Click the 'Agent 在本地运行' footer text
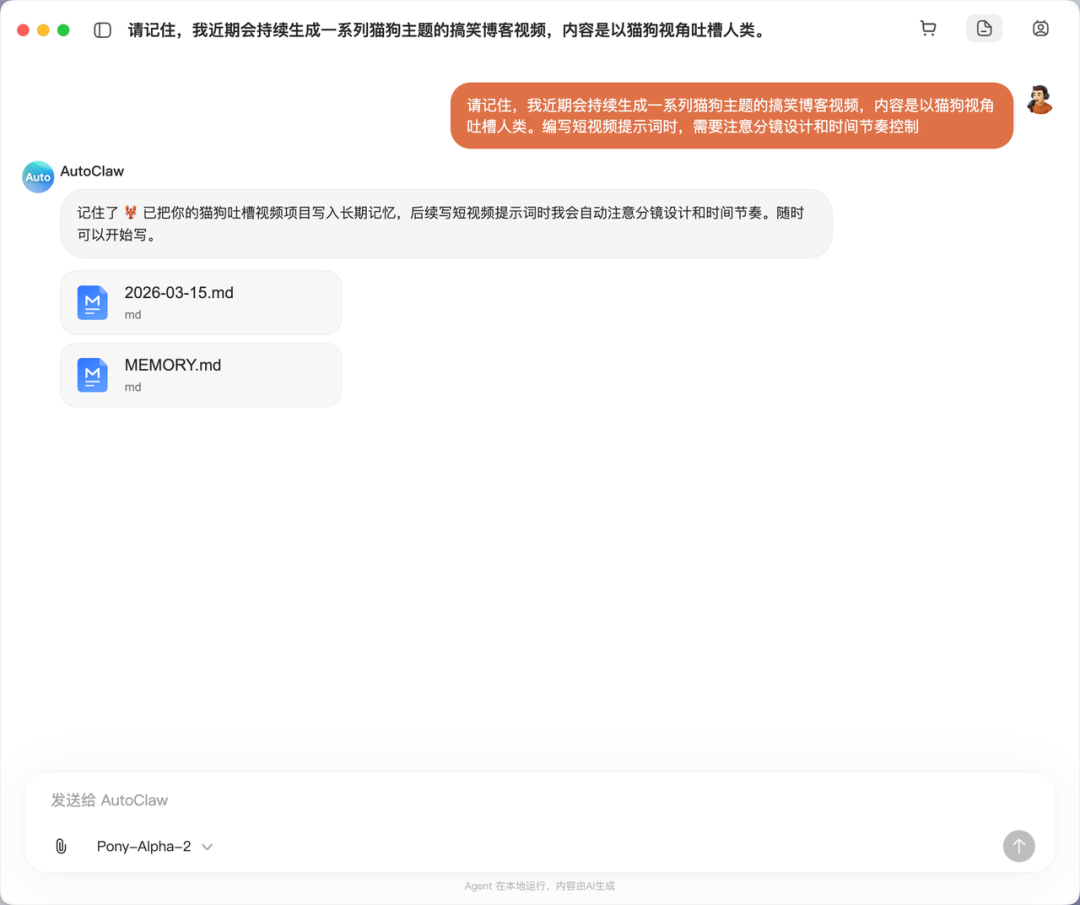This screenshot has height=905, width=1080. (540, 886)
